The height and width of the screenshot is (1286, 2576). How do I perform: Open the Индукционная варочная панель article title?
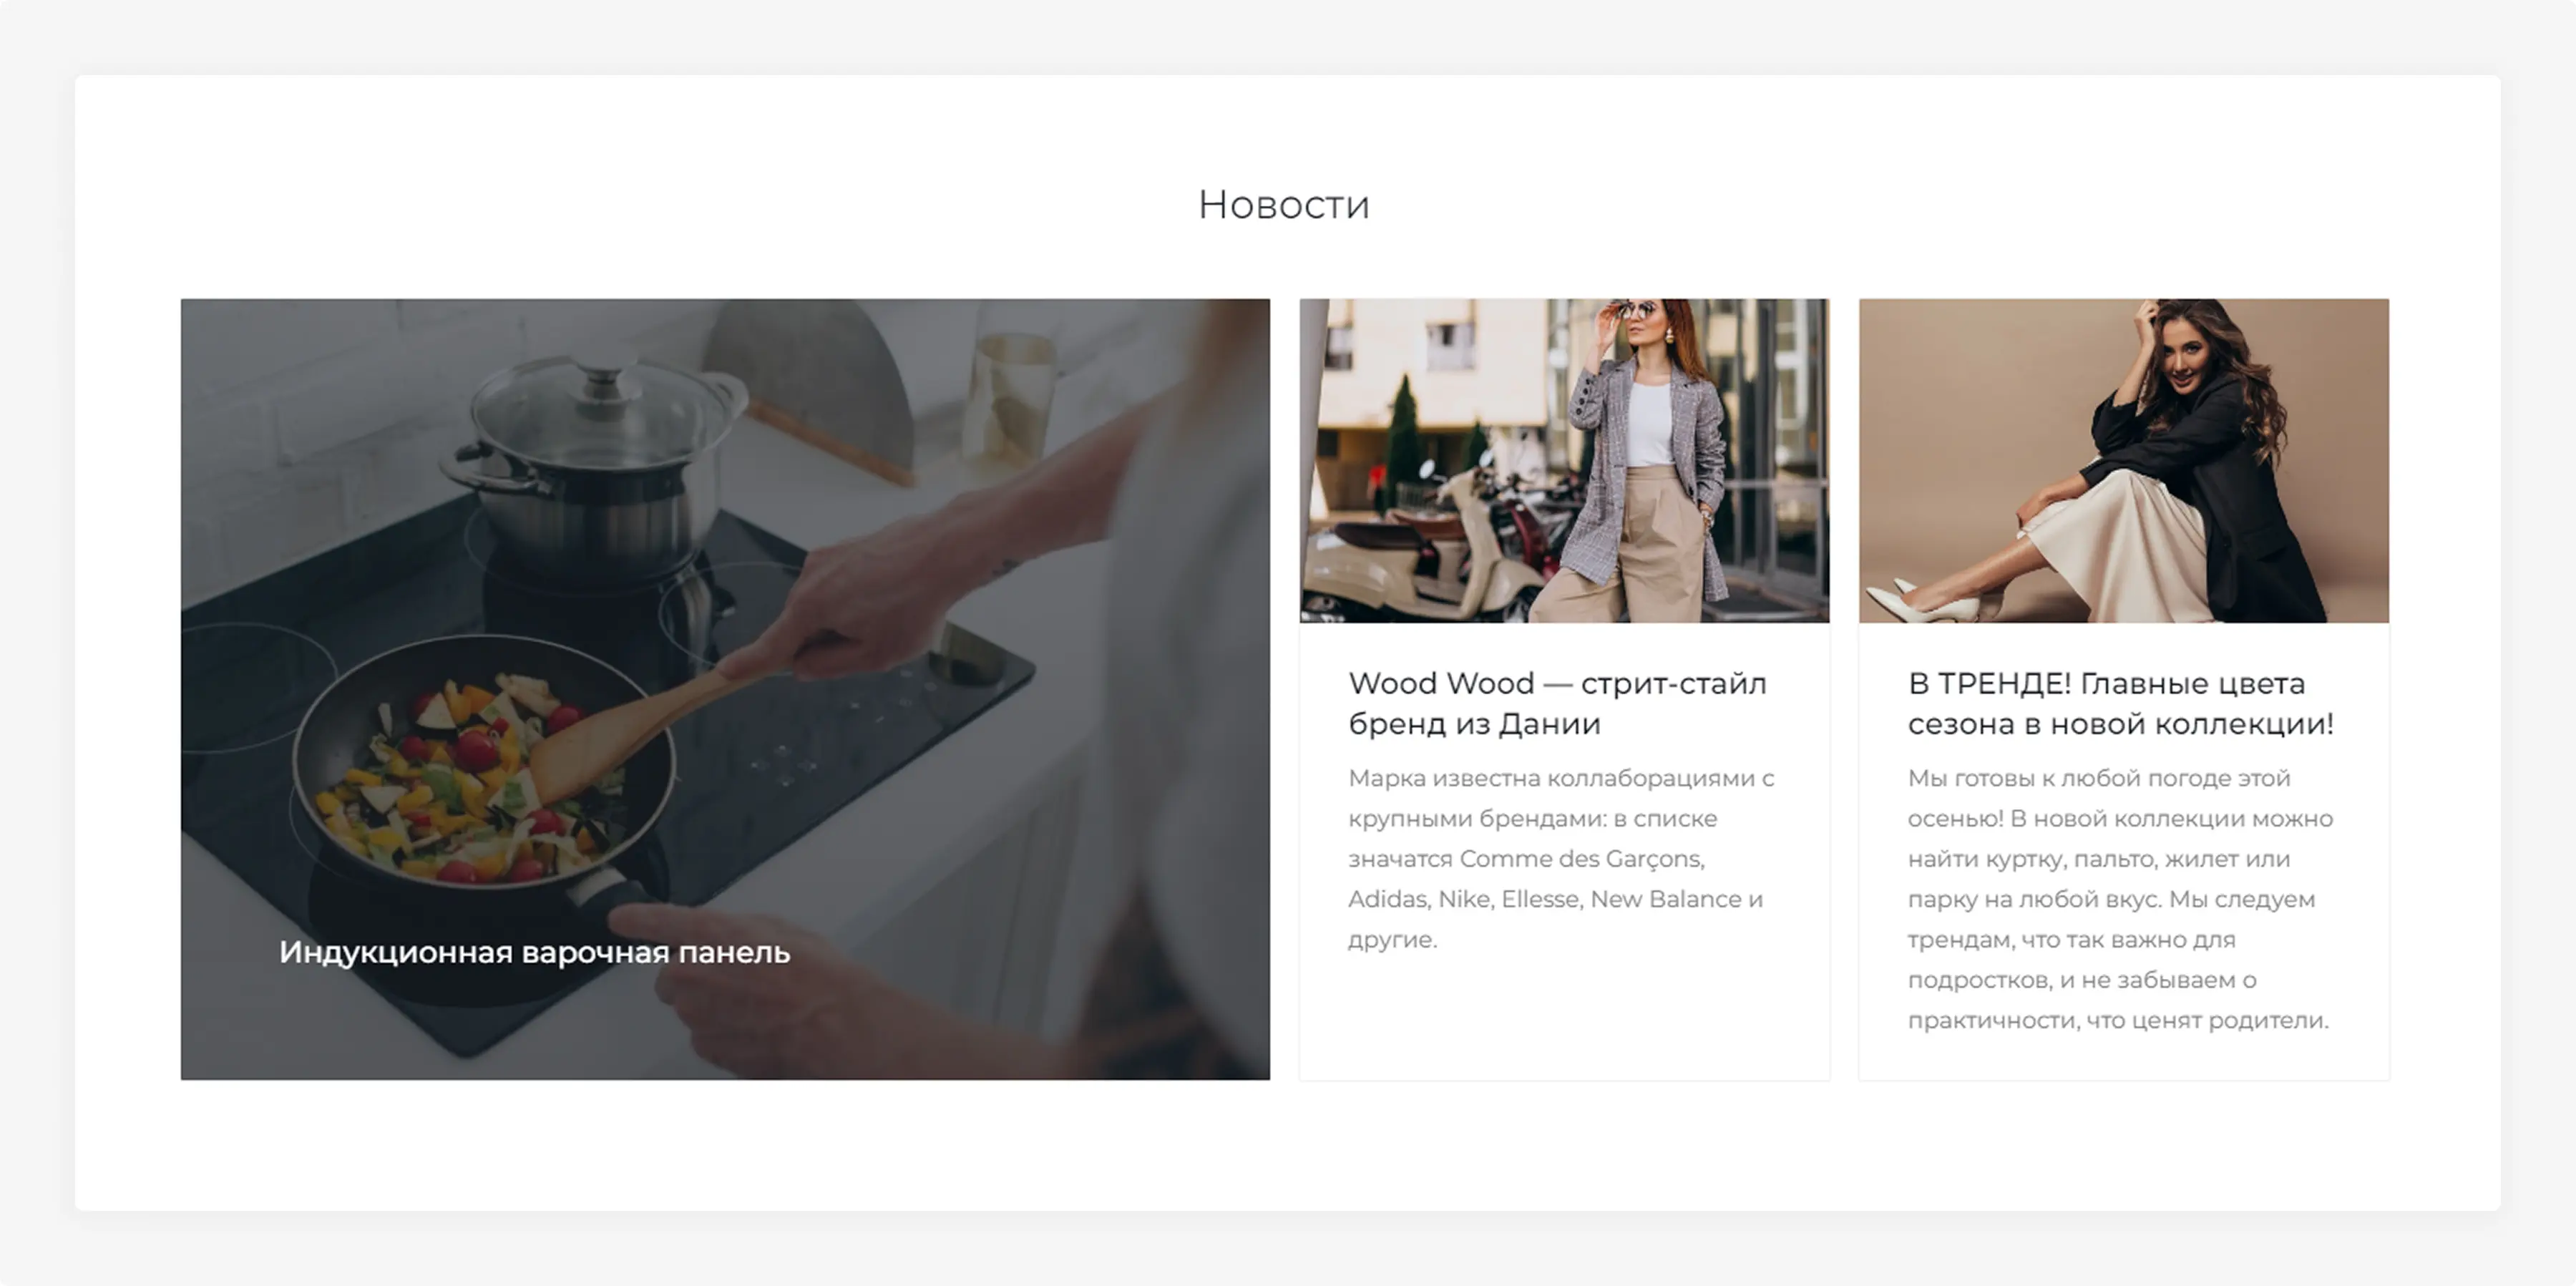click(x=534, y=952)
